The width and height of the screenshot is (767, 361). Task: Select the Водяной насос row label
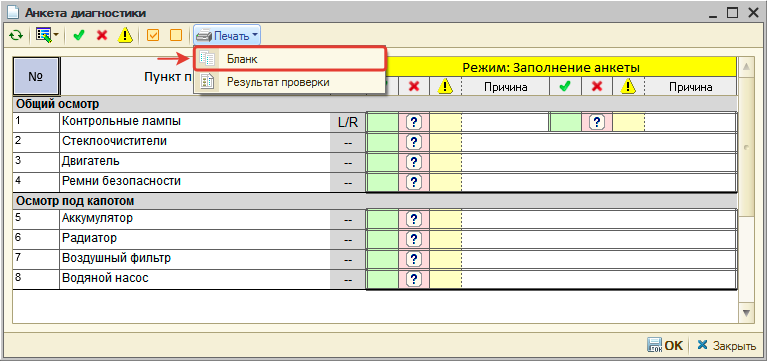(105, 278)
